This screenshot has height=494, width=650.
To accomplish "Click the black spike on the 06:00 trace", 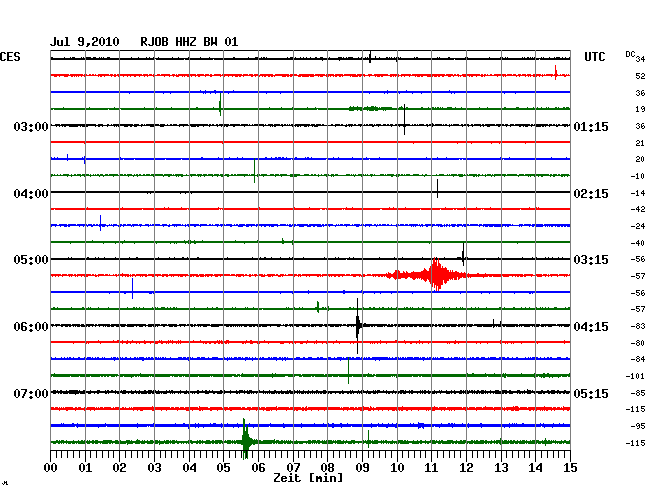I will coord(358,326).
